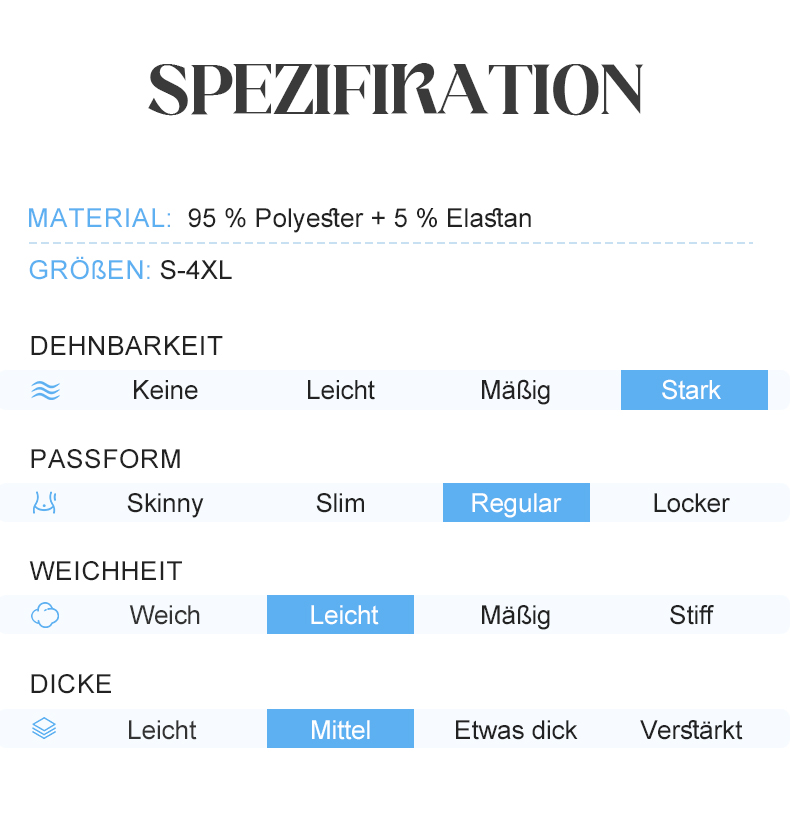The width and height of the screenshot is (790, 813).
Task: Choose Leicht in the Dehnbarkeit row
Action: click(340, 390)
